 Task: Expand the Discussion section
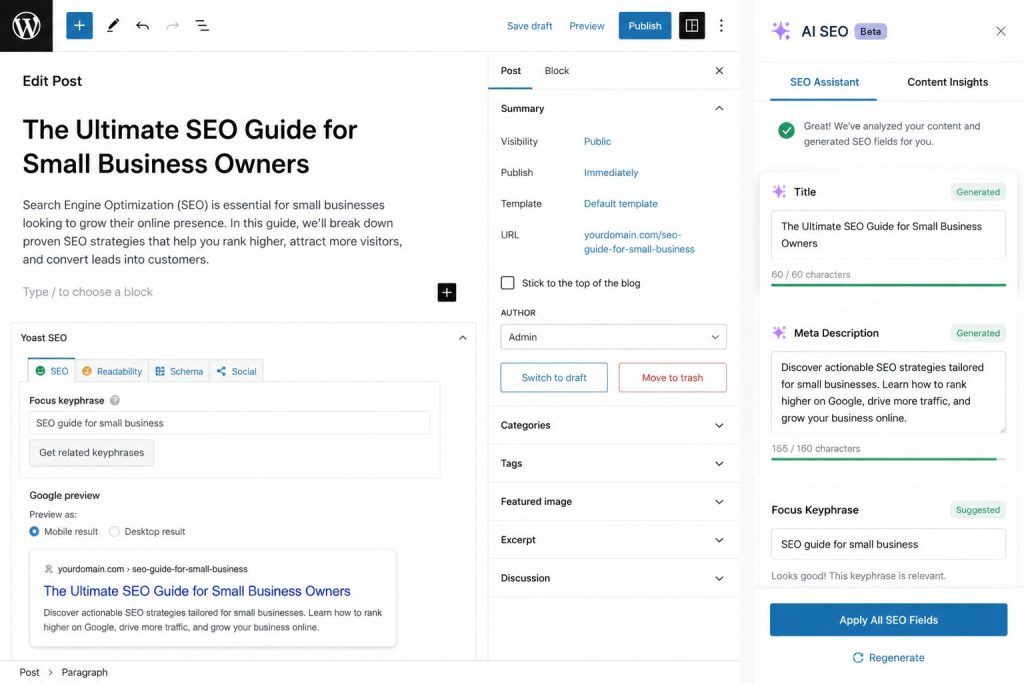(613, 578)
